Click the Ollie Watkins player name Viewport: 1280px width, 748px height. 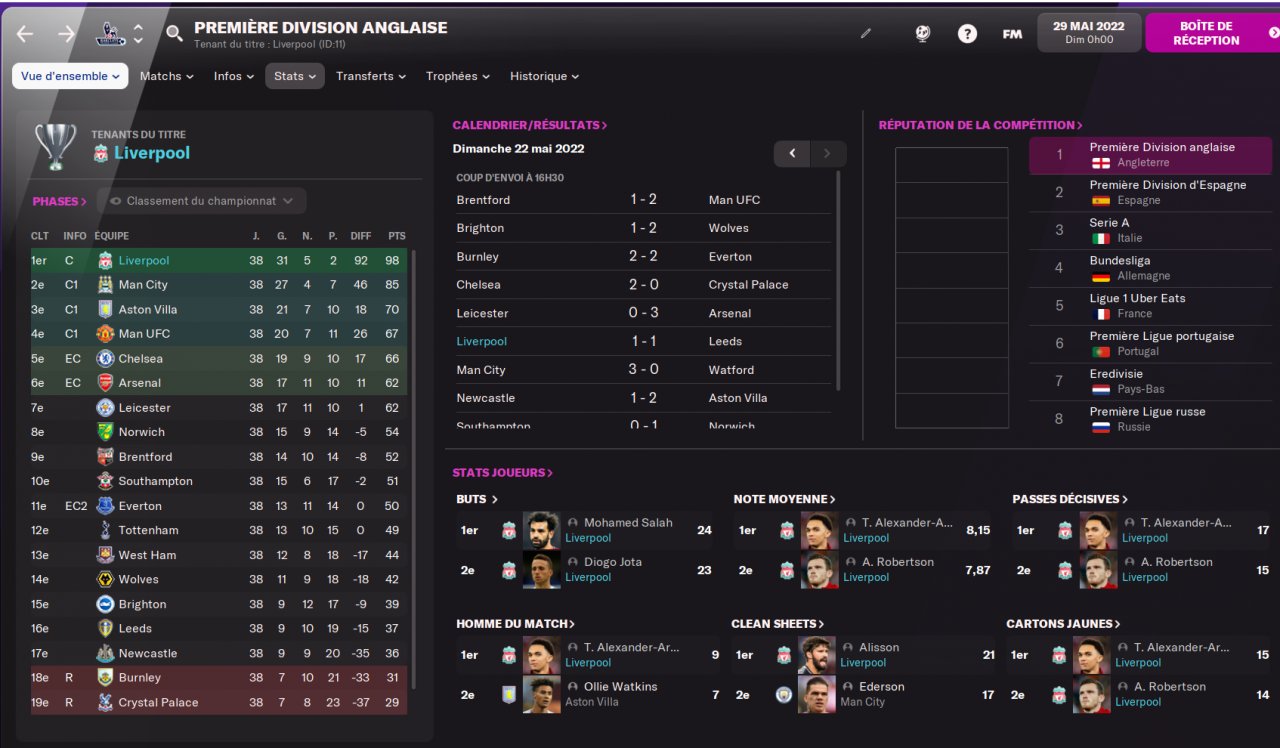coord(620,687)
